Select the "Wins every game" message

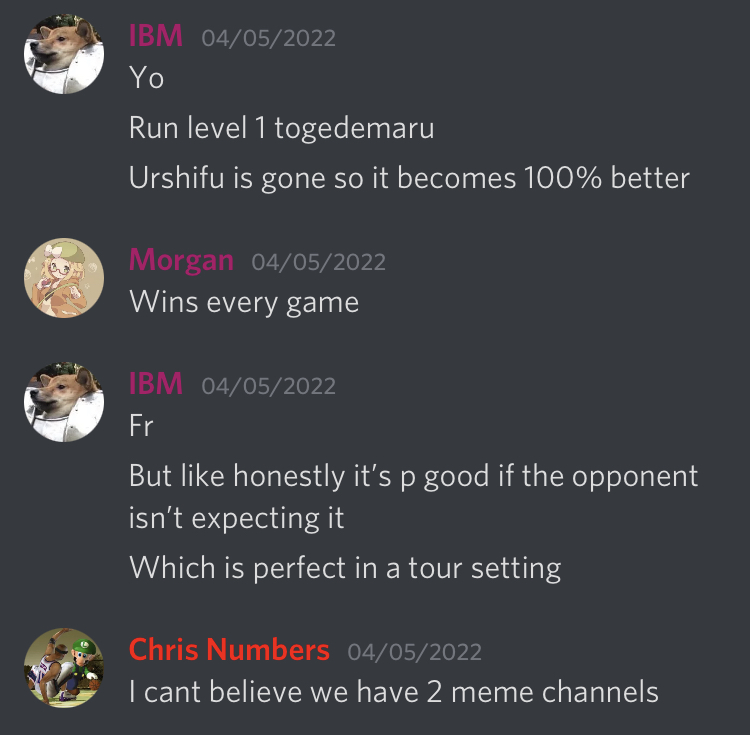tap(244, 303)
